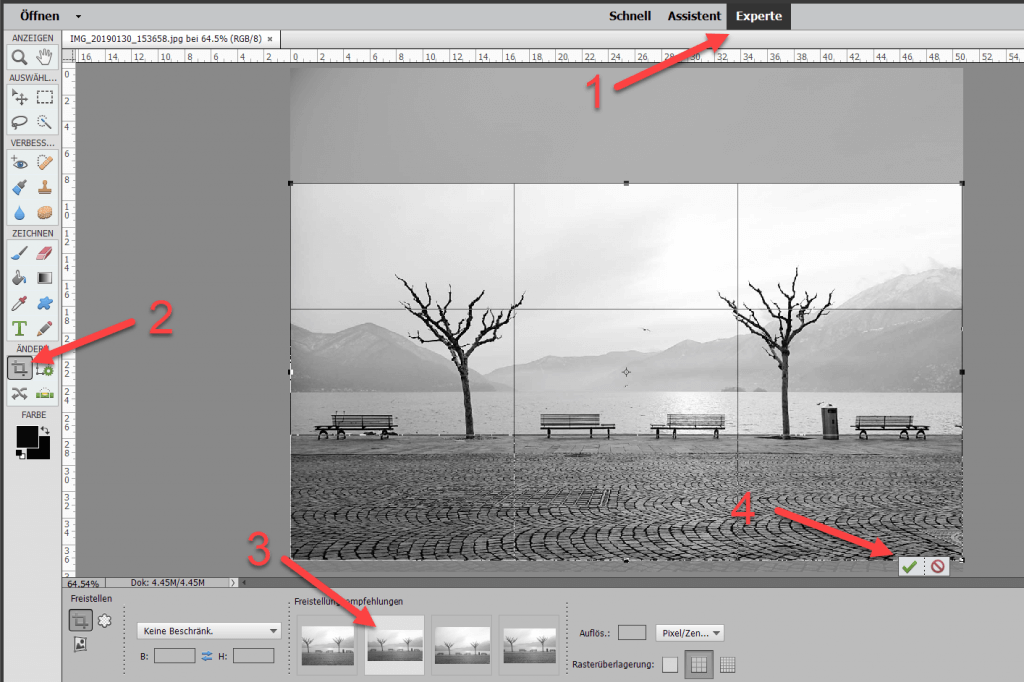The image size is (1024, 682).
Task: Select the Crop tool in toolbox
Action: [20, 368]
